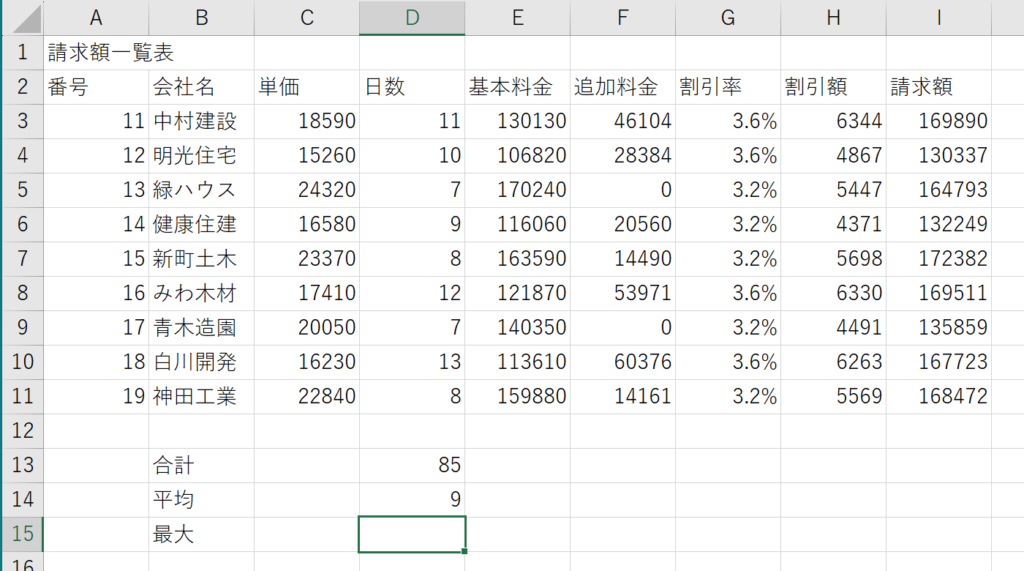The height and width of the screenshot is (571, 1024).
Task: Select the cell 青木造園
Action: point(201,327)
